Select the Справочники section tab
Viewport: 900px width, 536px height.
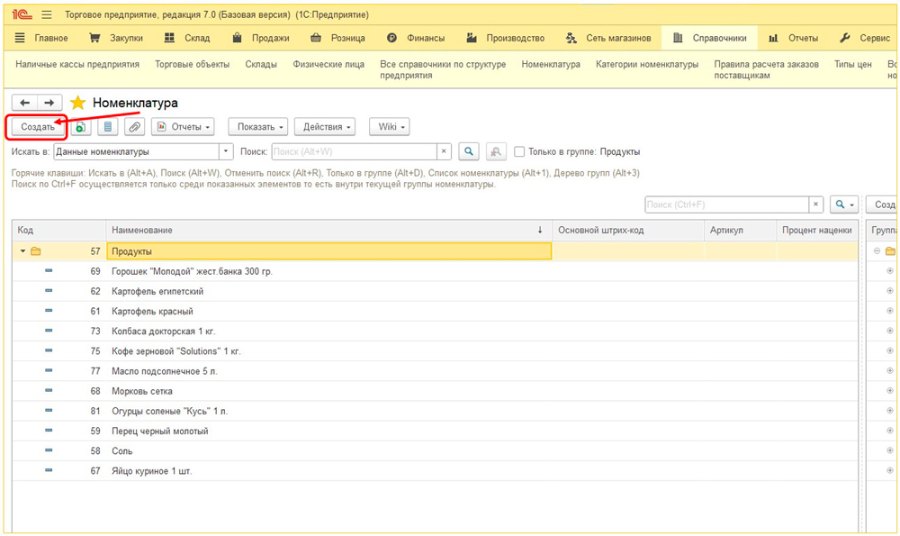tap(709, 38)
